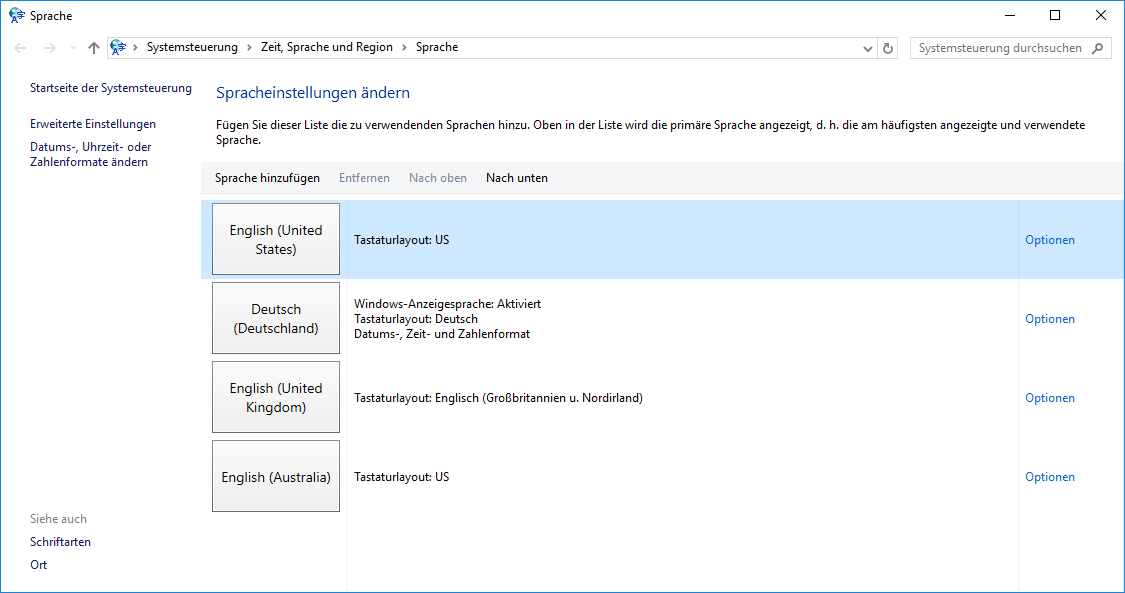Screen dimensions: 1125x593
Task: Select the English (Australia) language tile
Action: [276, 477]
